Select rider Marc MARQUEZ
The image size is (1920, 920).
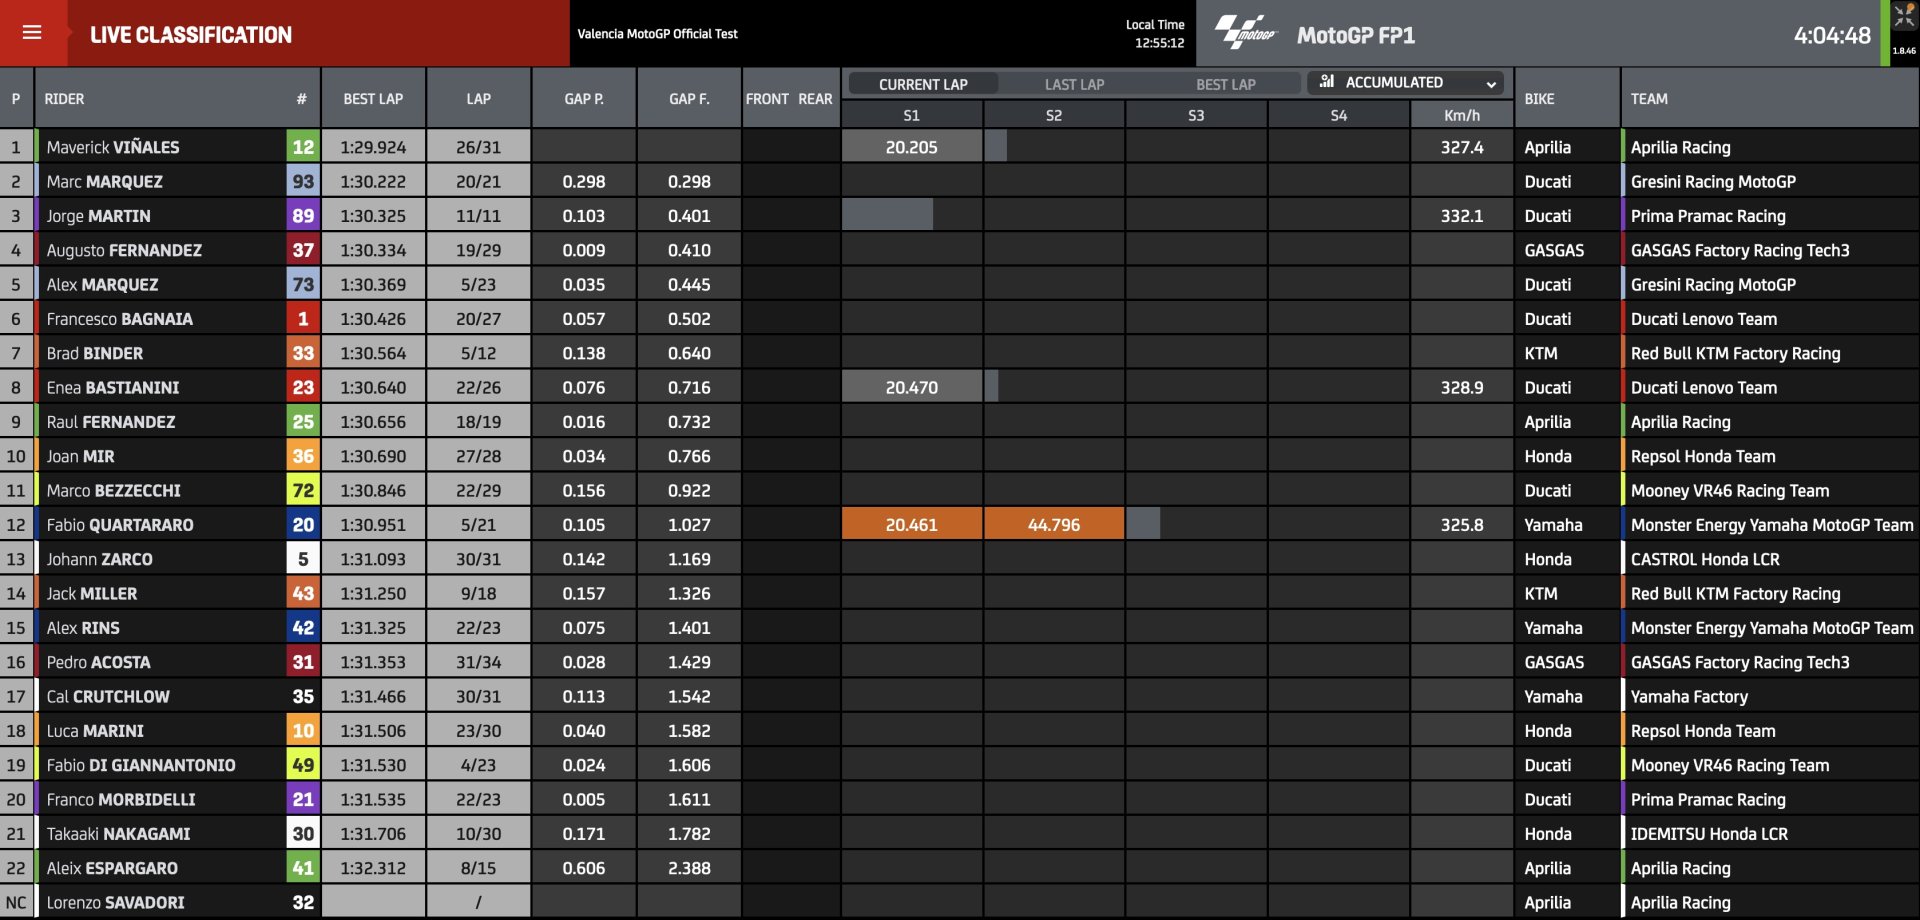point(104,181)
